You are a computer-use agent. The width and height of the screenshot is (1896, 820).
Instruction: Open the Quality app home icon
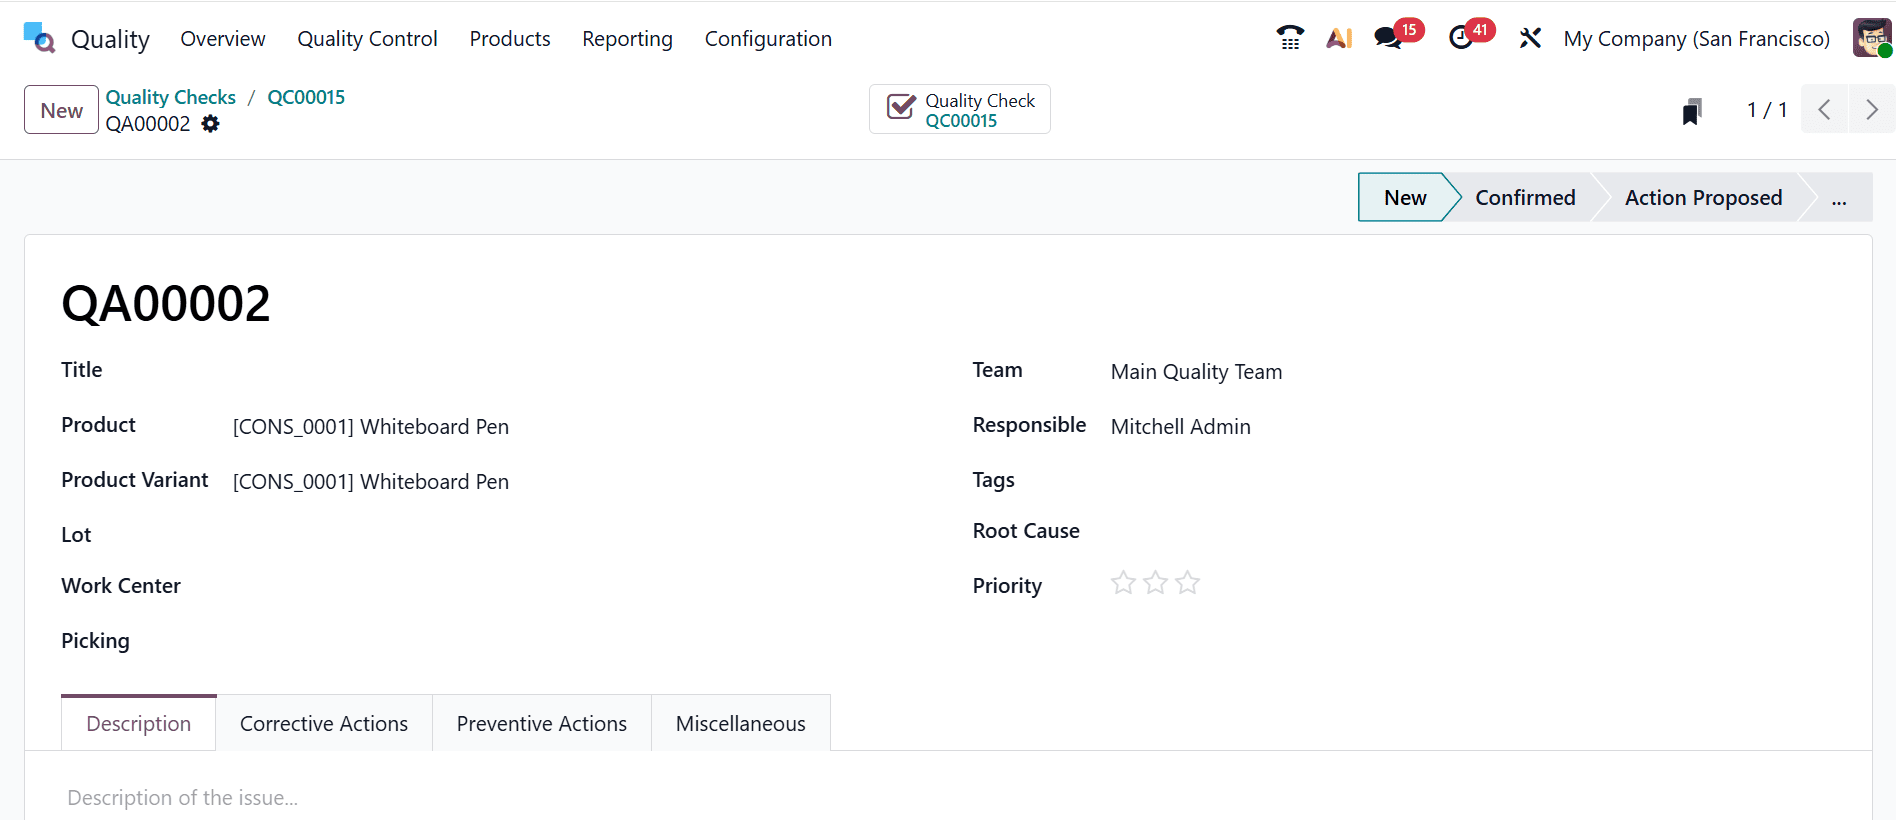[x=39, y=38]
